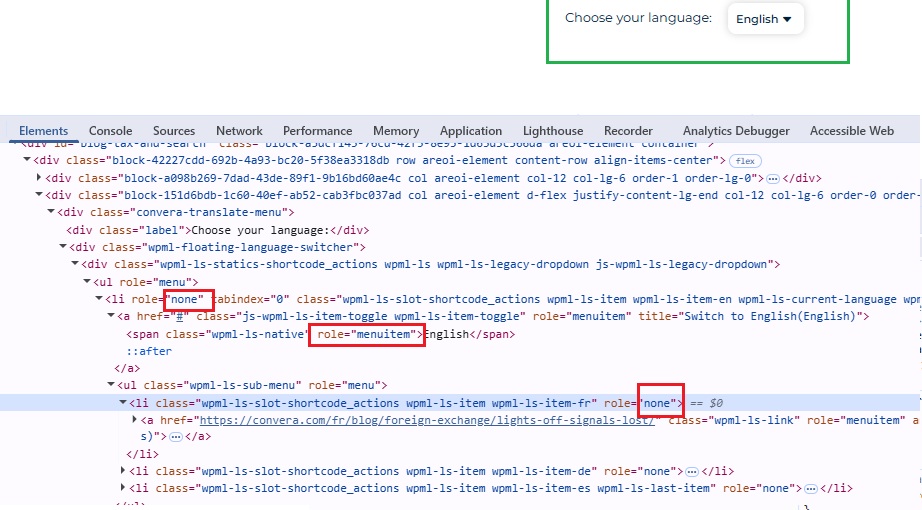This screenshot has width=922, height=510.
Task: Click ellipsis in the wpml-ls-item-es row
Action: (811, 489)
